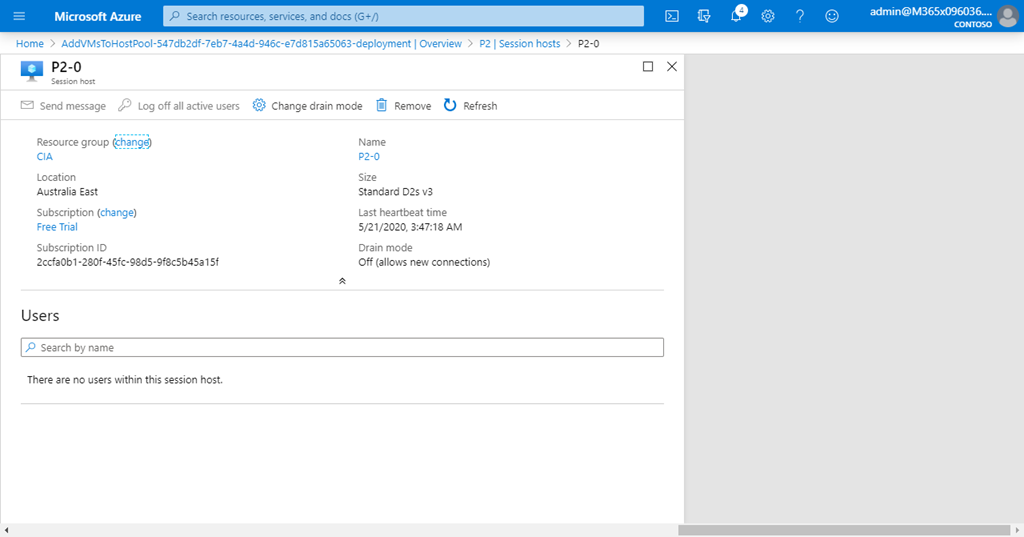Open the admin account avatar menu
The image size is (1024, 537).
coord(1007,16)
